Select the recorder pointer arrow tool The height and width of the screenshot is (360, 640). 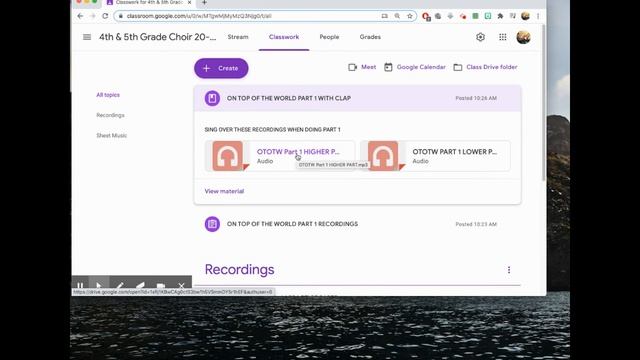coord(99,286)
